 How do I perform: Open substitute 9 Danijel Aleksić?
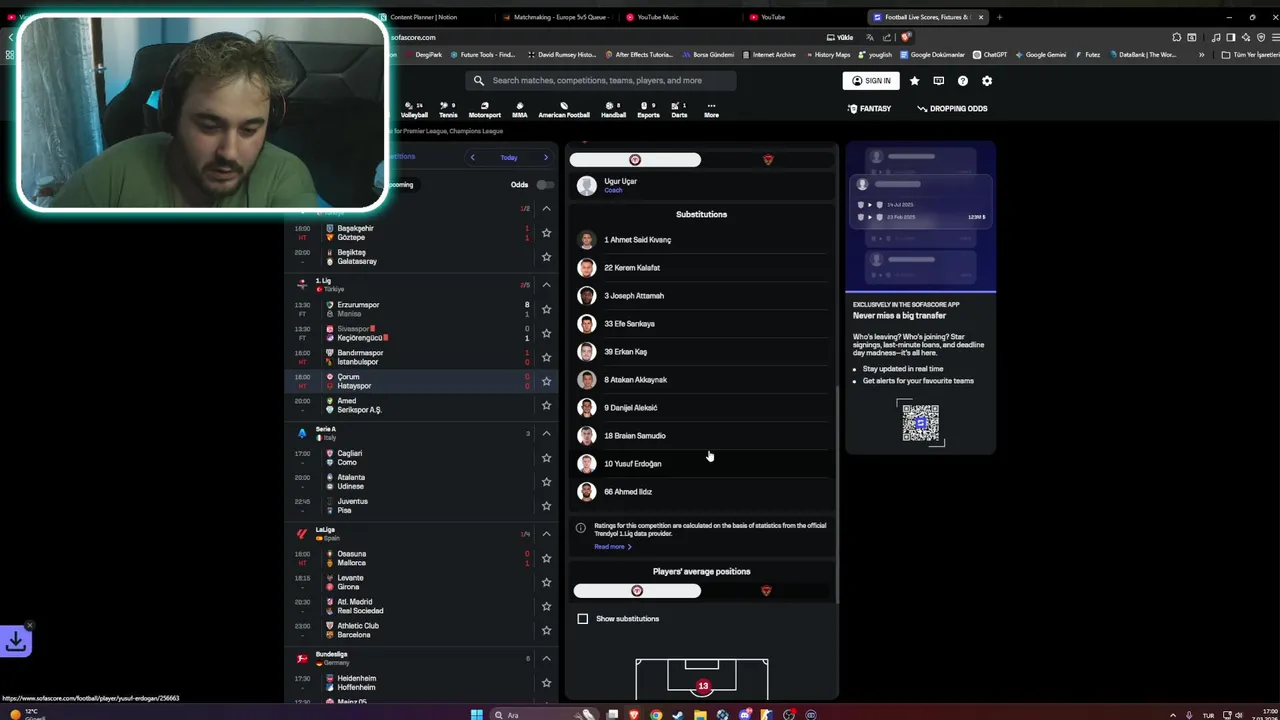click(x=701, y=408)
